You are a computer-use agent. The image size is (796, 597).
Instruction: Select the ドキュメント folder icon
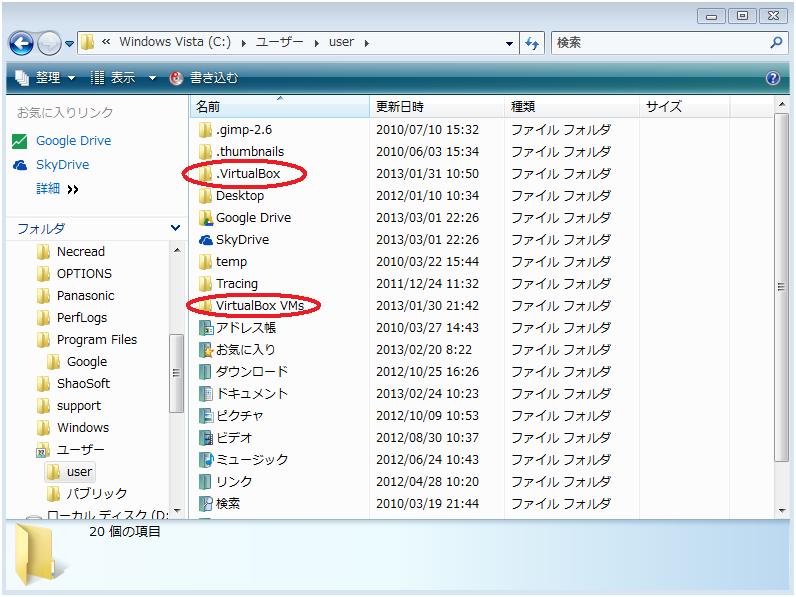tap(205, 394)
